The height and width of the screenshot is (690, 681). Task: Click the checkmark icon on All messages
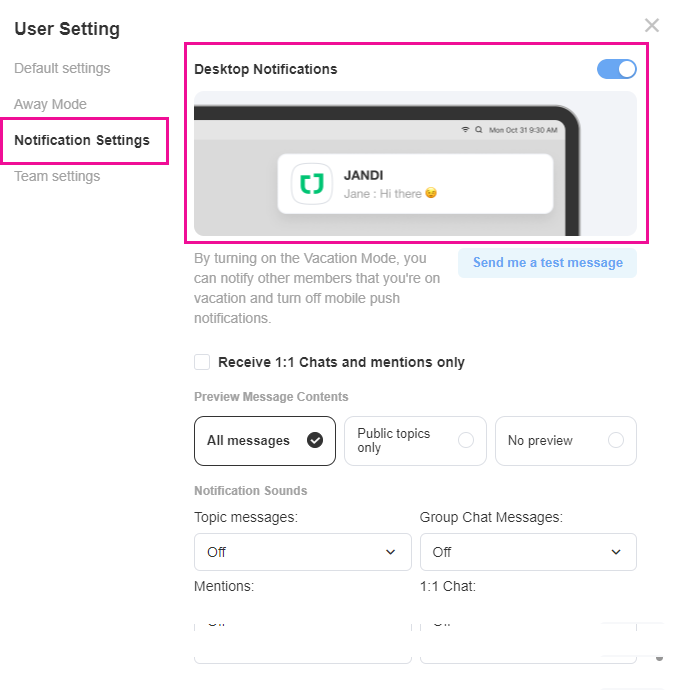(315, 440)
